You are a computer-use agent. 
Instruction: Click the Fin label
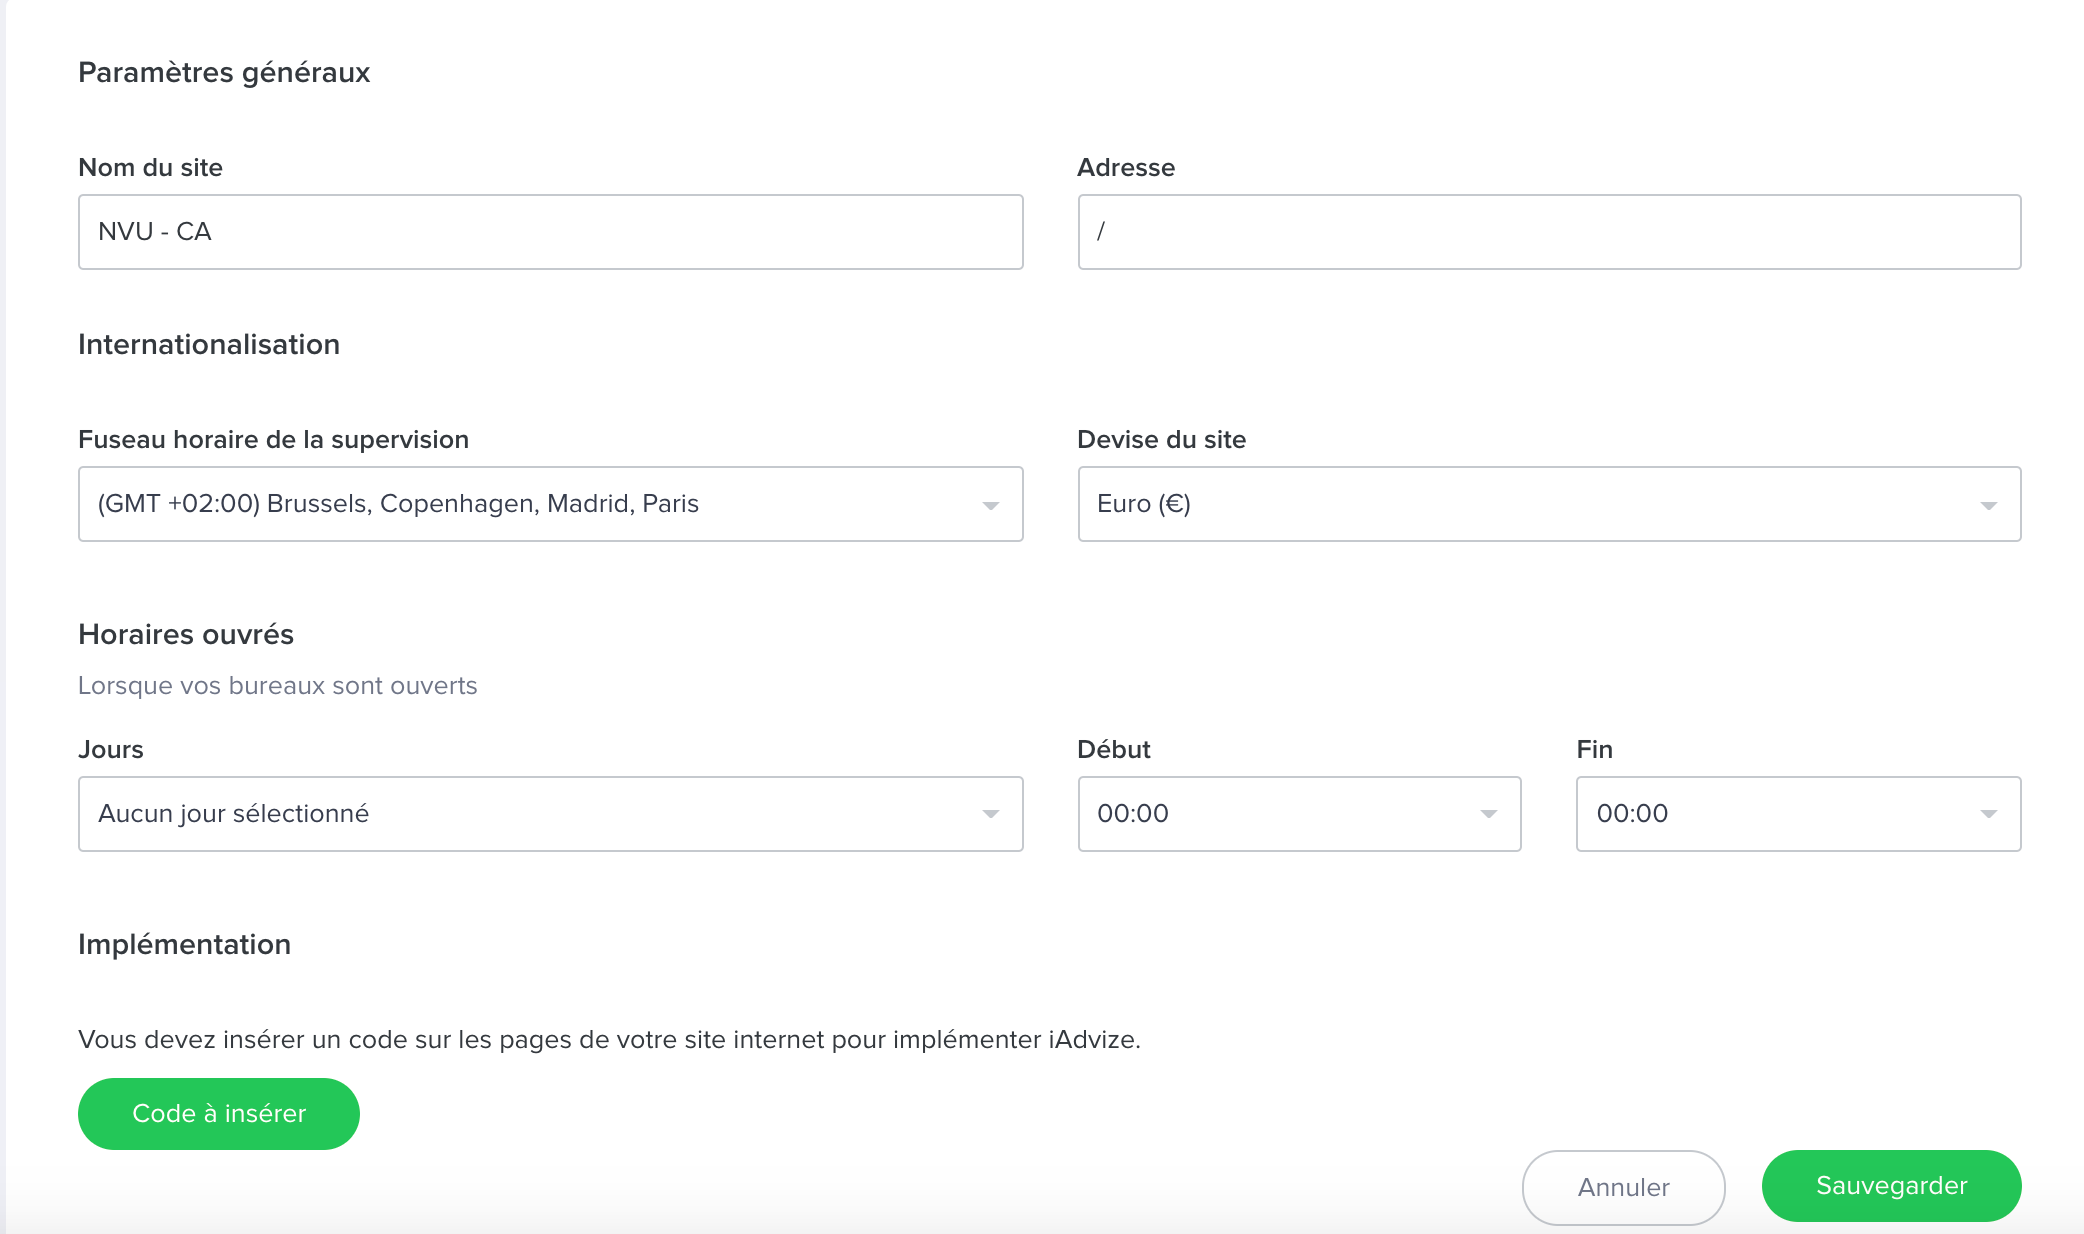[1595, 750]
